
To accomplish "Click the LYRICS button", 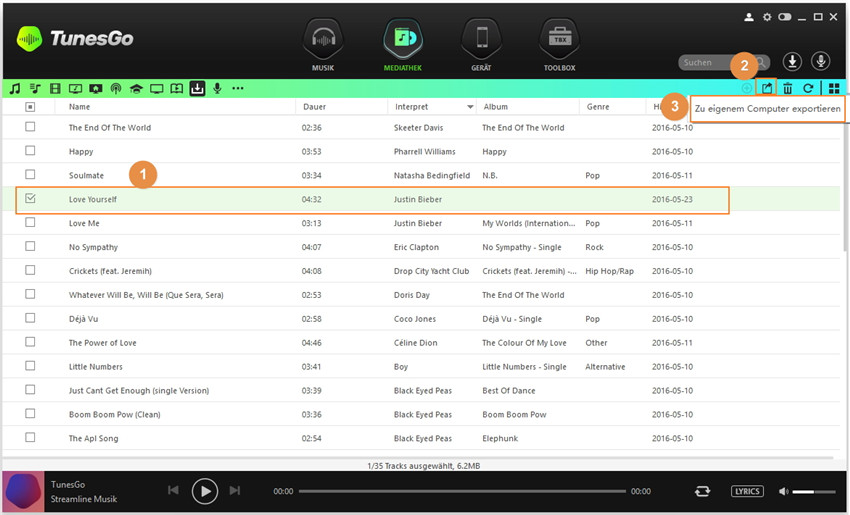I will pyautogui.click(x=747, y=491).
